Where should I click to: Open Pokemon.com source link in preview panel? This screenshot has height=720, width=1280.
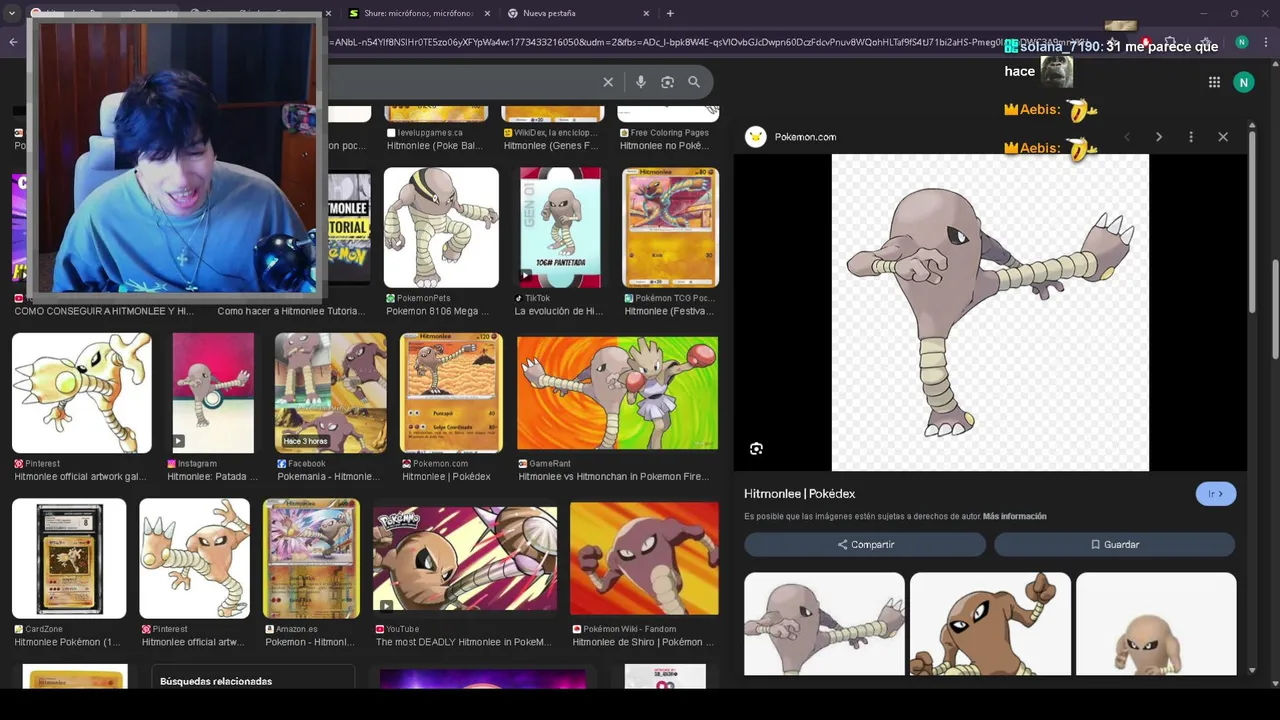point(805,137)
